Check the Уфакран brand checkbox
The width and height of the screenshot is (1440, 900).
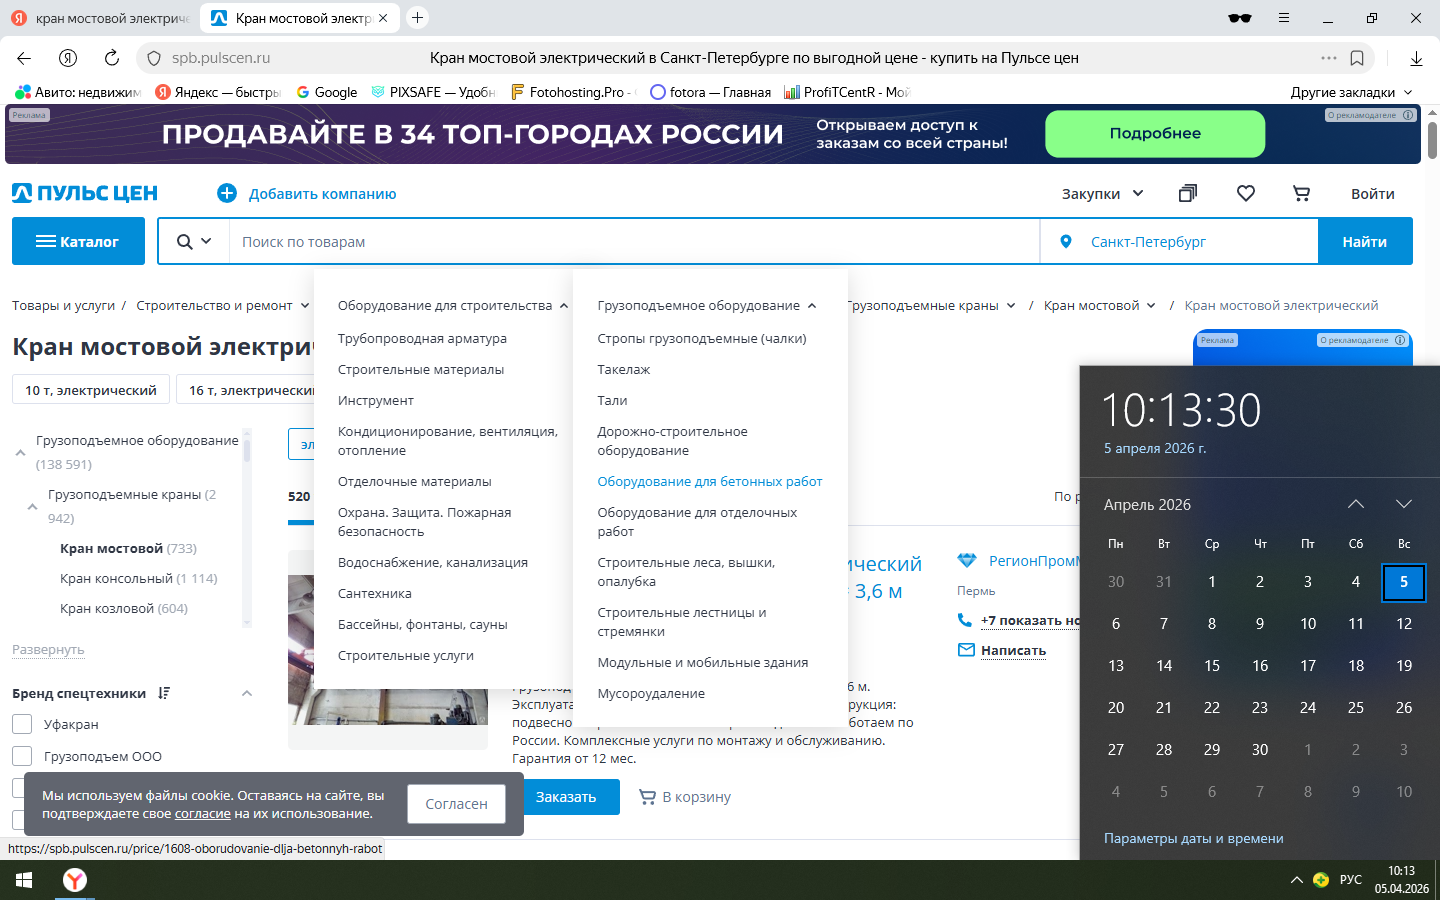[x=22, y=724]
